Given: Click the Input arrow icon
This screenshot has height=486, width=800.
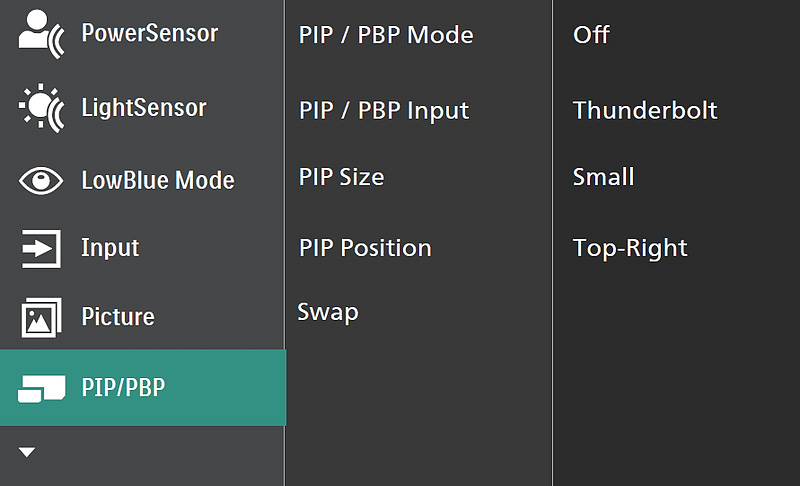Looking at the screenshot, I should click(x=41, y=248).
